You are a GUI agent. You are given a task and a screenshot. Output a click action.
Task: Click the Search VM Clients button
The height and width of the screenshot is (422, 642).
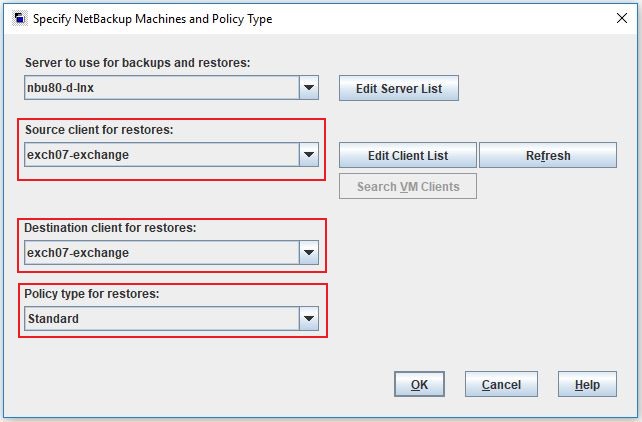point(407,186)
